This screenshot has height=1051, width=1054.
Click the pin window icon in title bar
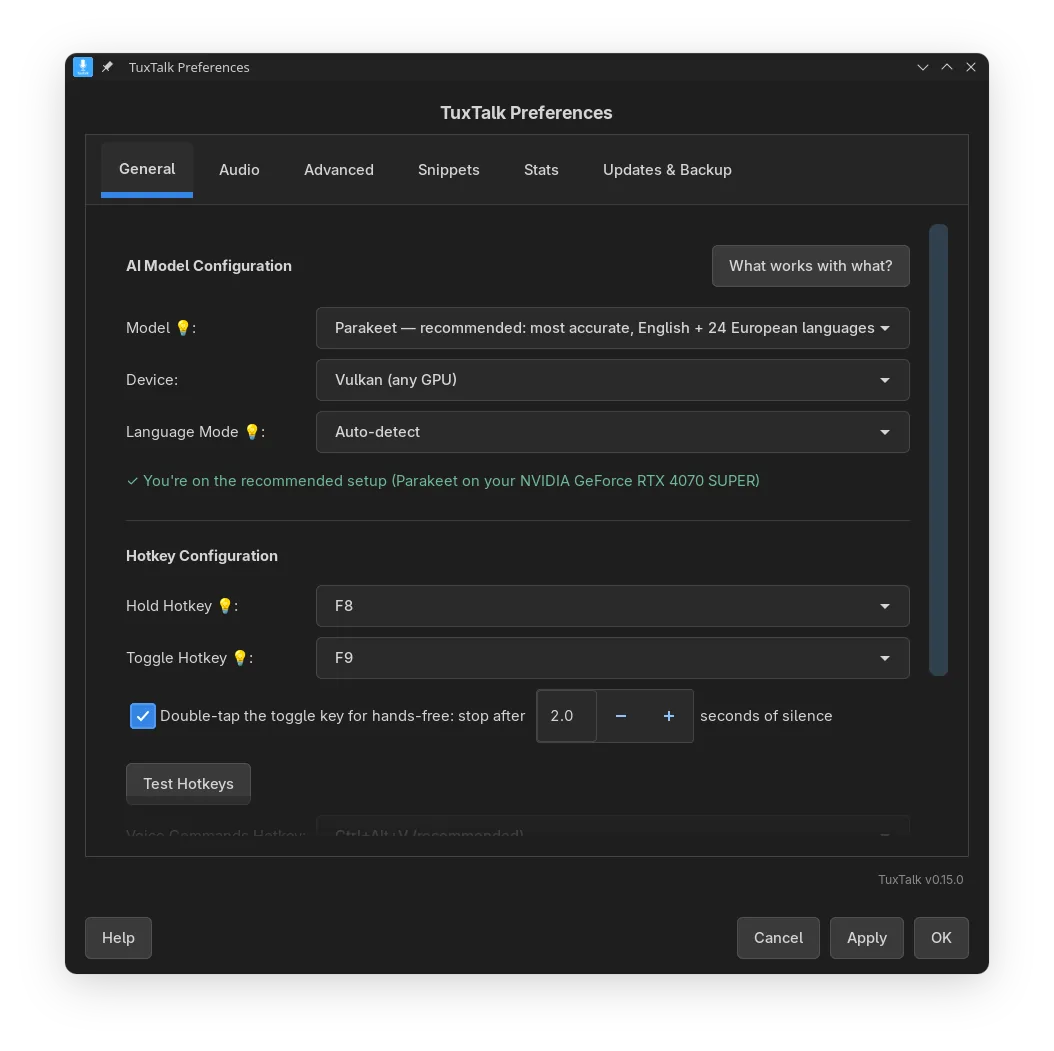pyautogui.click(x=108, y=67)
